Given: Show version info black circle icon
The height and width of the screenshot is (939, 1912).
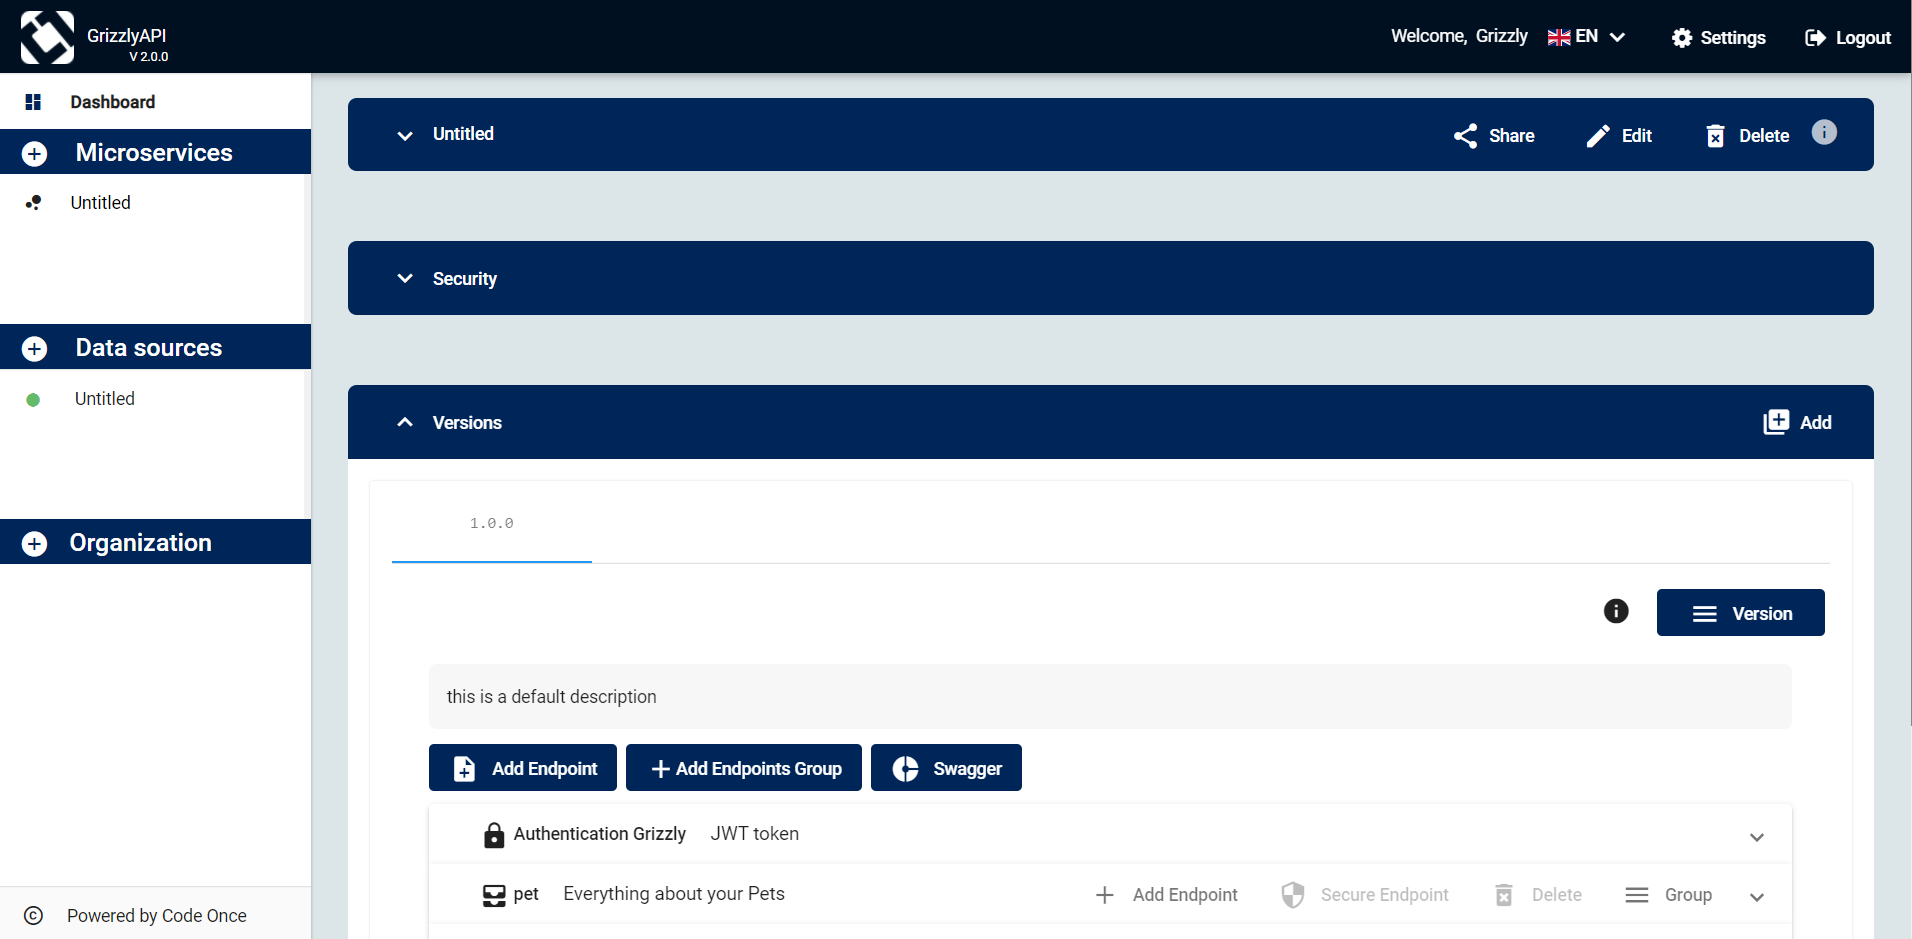Looking at the screenshot, I should click(1616, 611).
